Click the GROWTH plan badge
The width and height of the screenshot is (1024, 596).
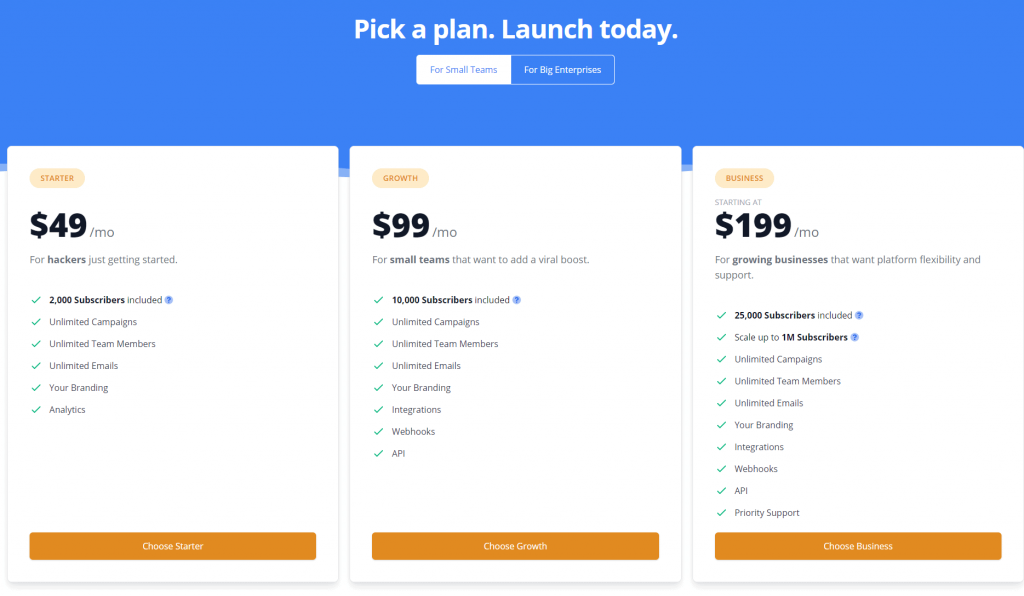tap(400, 178)
